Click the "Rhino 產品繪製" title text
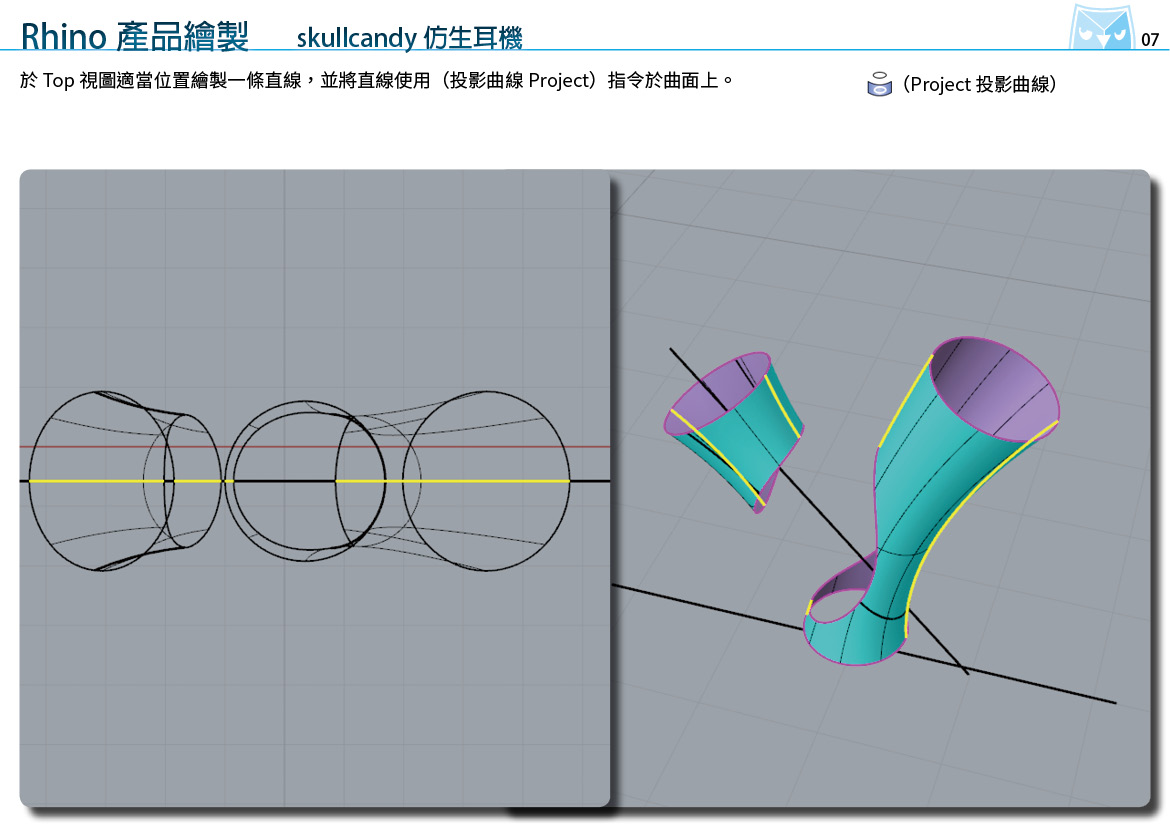The height and width of the screenshot is (827, 1170). click(134, 35)
